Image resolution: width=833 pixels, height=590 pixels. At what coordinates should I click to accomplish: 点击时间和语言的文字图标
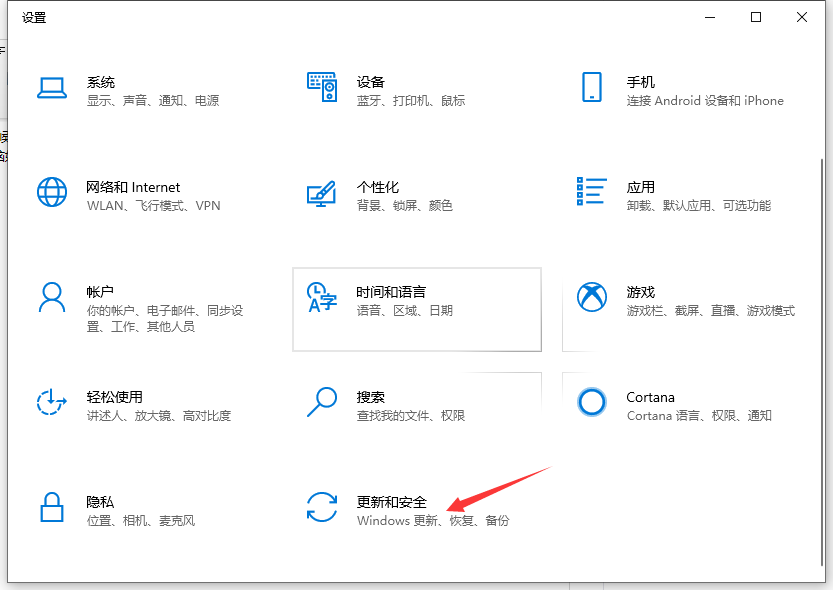pos(322,298)
